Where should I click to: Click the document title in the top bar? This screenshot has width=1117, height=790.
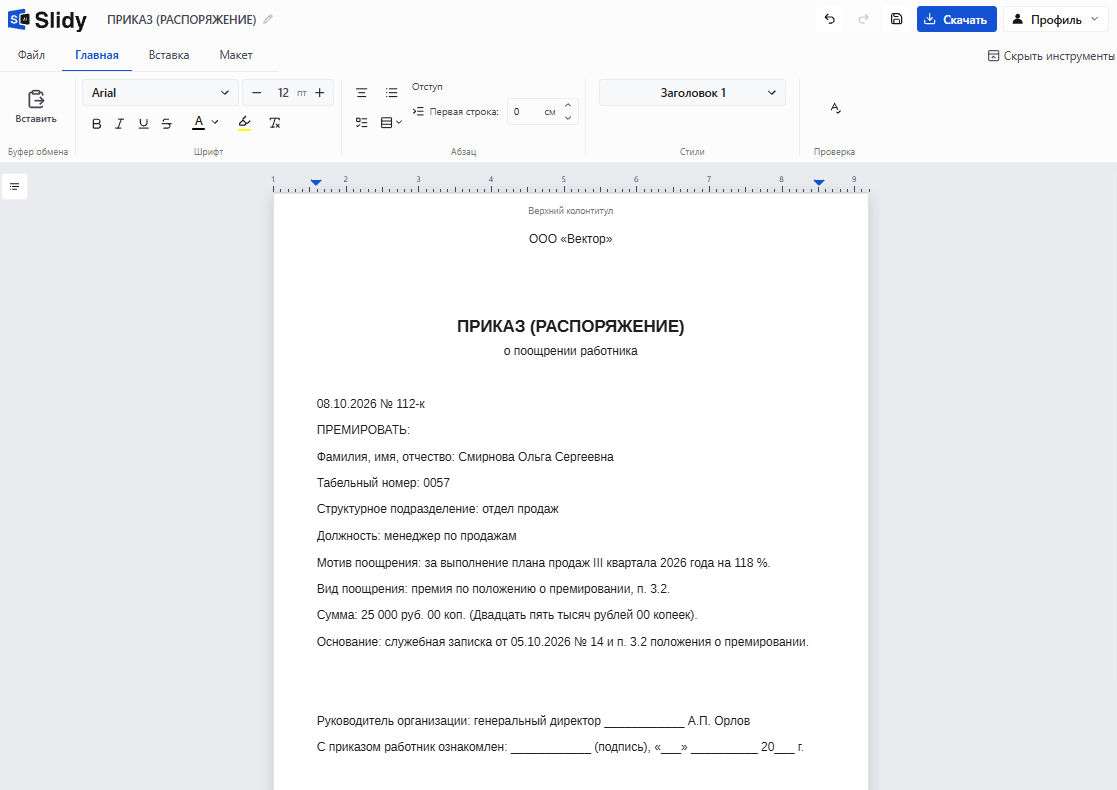[182, 19]
